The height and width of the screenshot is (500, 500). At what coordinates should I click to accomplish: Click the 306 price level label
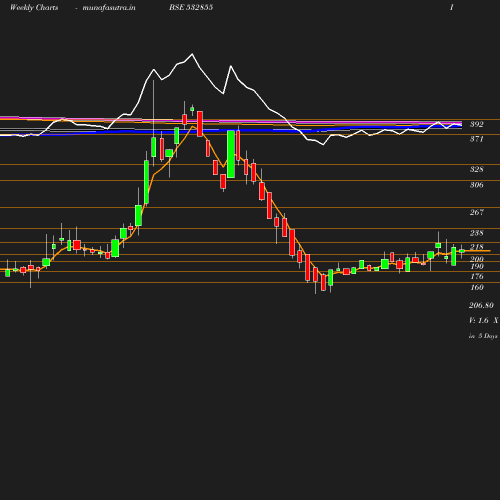tap(477, 185)
